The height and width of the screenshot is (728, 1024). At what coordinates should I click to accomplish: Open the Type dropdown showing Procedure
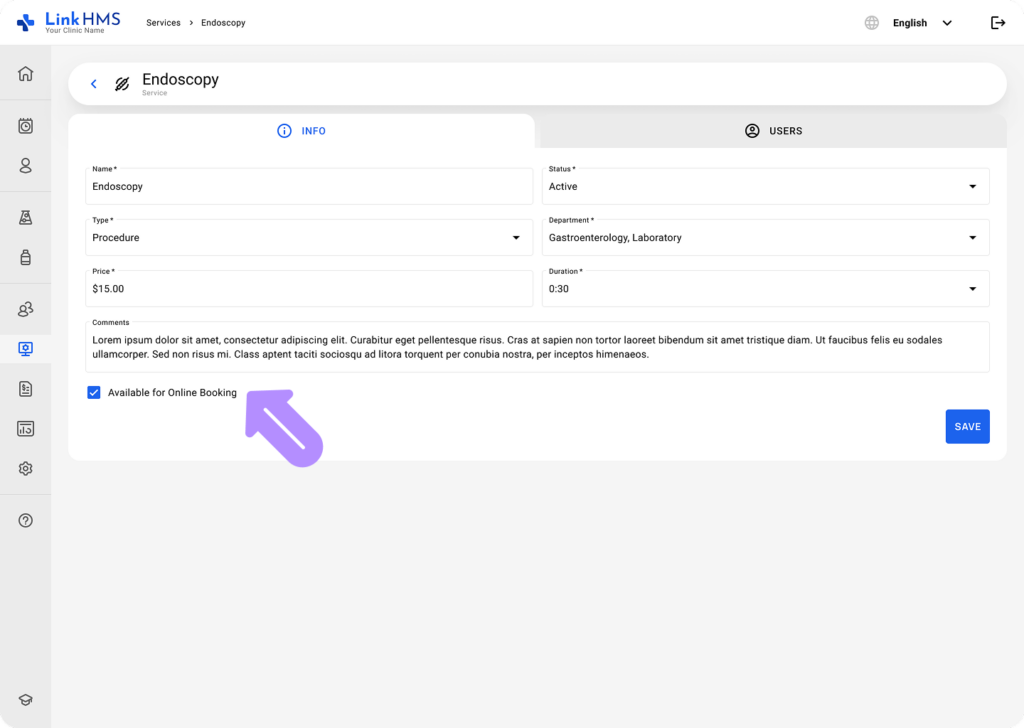pyautogui.click(x=309, y=238)
